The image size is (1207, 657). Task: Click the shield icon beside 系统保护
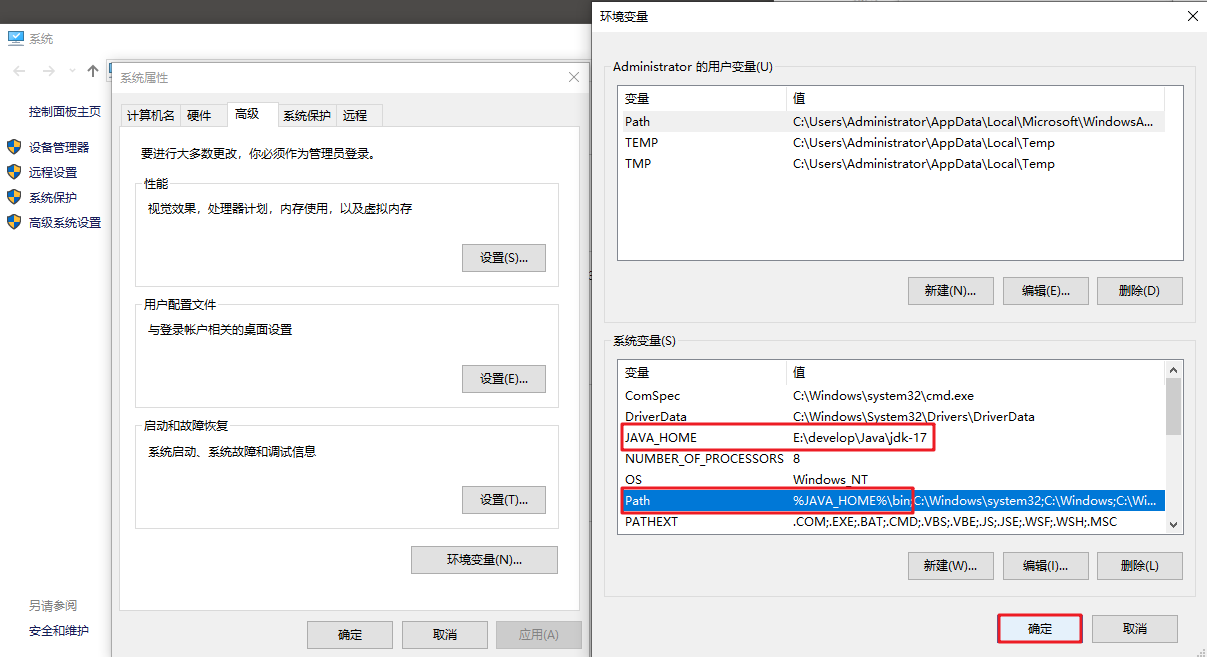pos(14,197)
